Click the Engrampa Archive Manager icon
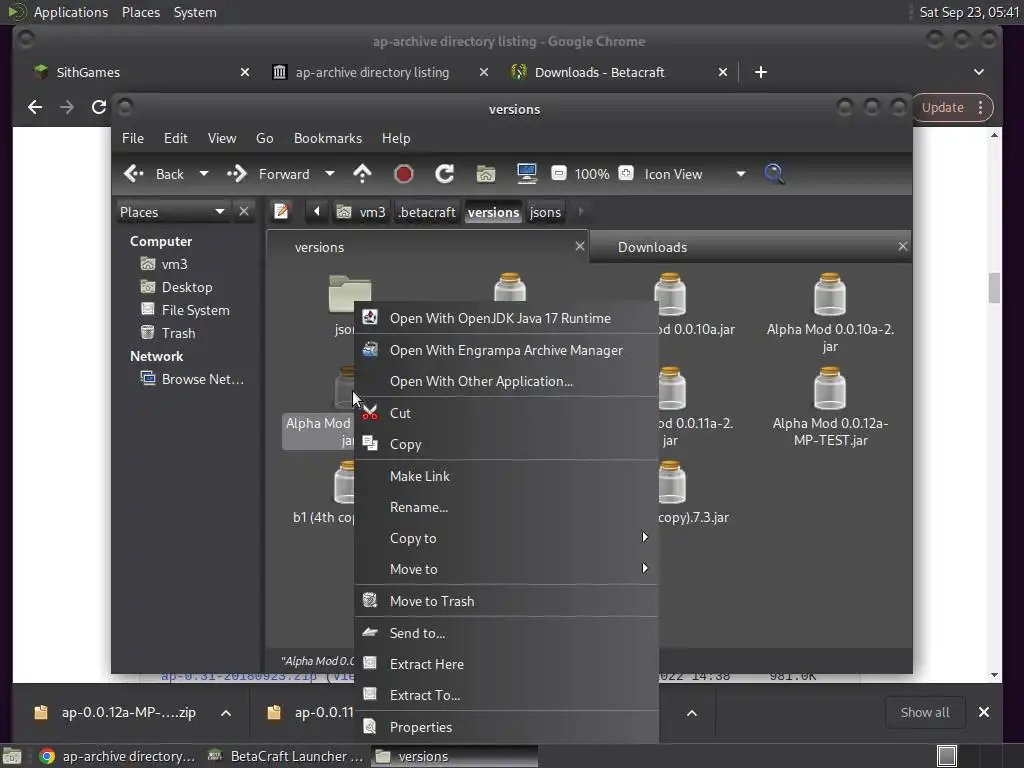The width and height of the screenshot is (1024, 768). point(370,349)
